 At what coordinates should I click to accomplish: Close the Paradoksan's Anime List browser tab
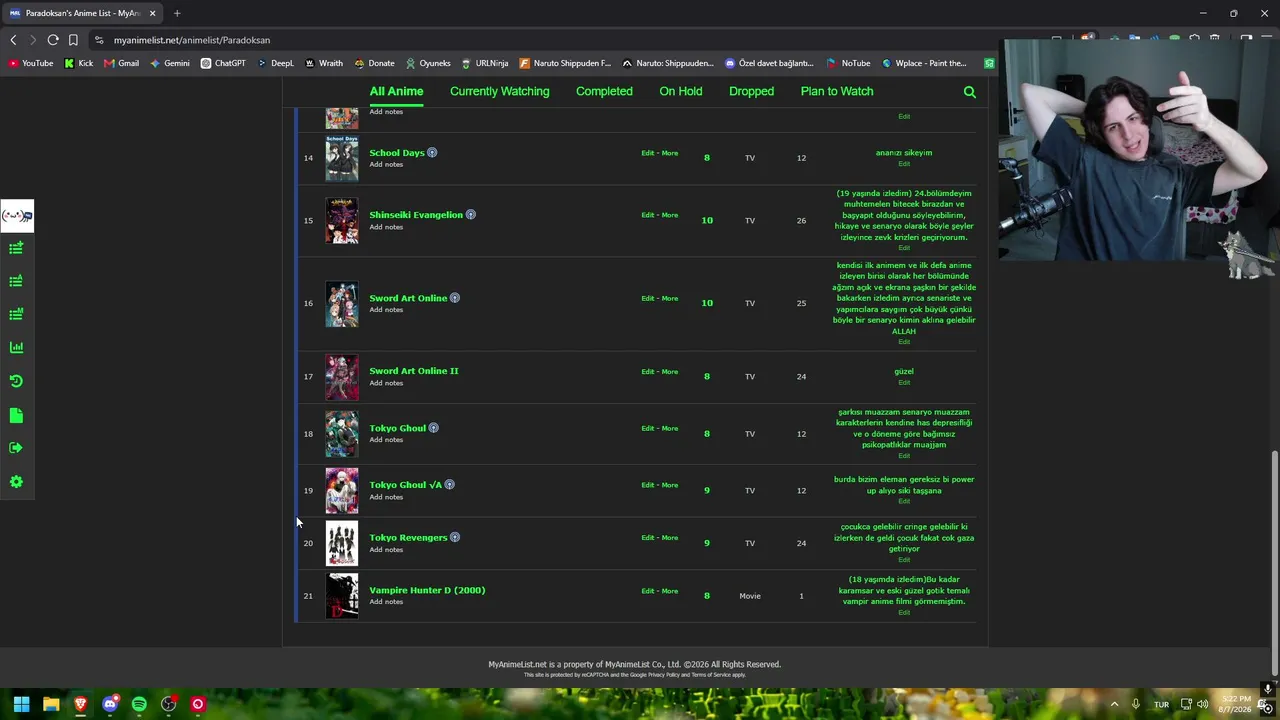152,13
